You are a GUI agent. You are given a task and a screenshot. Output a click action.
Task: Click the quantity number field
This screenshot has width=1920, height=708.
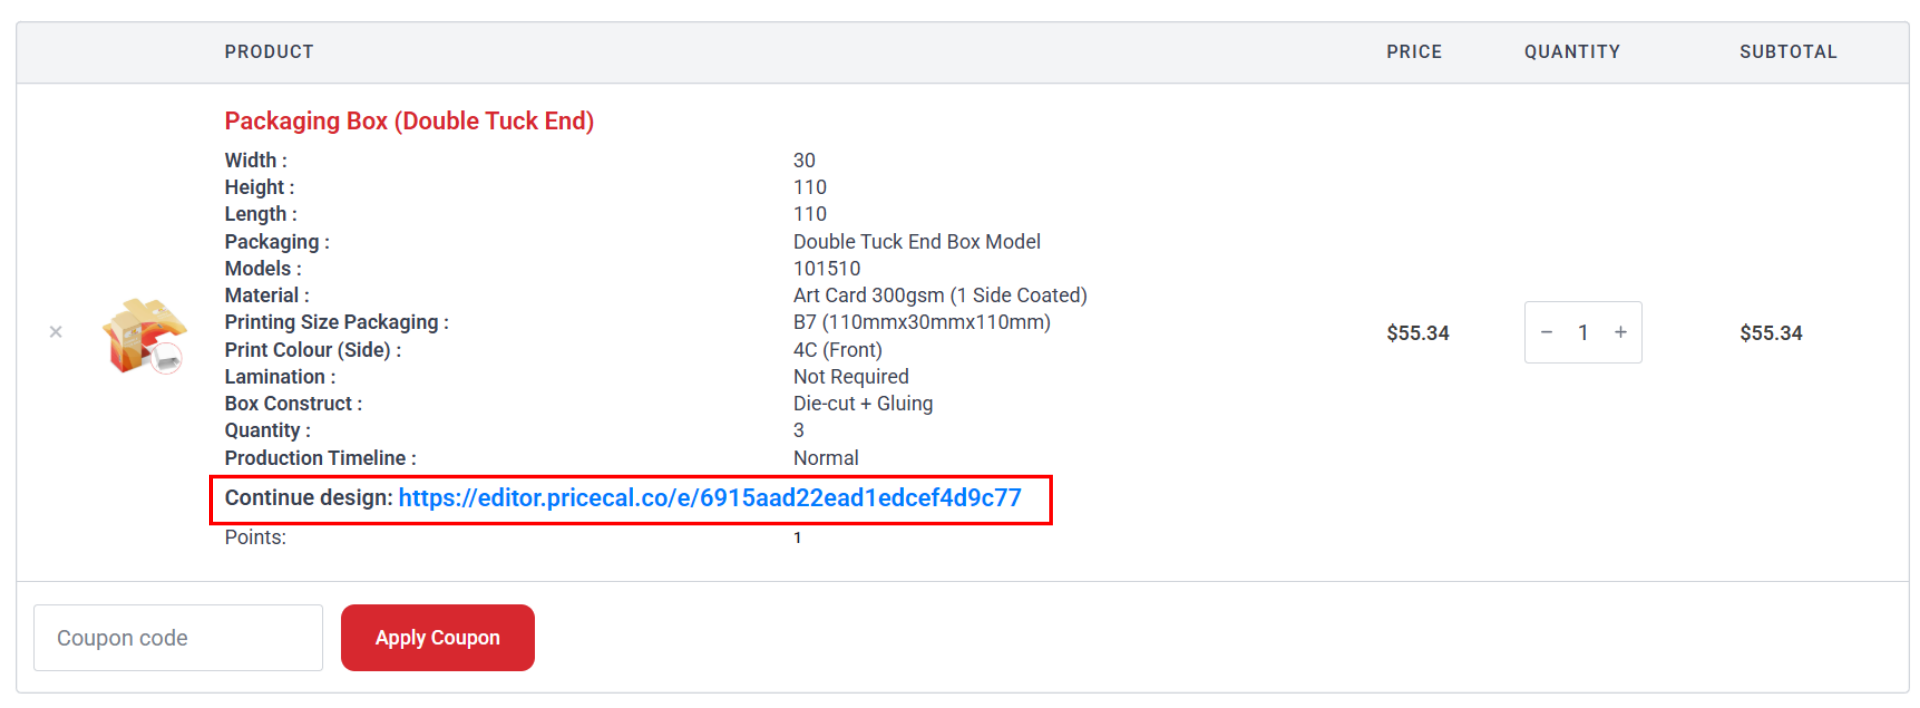pyautogui.click(x=1583, y=332)
